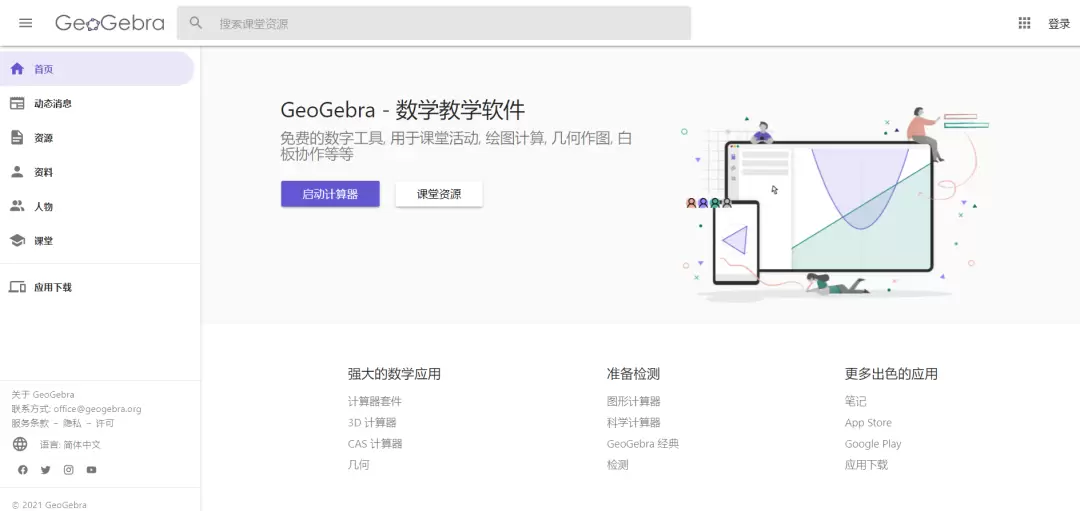Viewport: 1080px width, 511px height.
Task: Click the hero illustration with monitor graphic
Action: 833,205
